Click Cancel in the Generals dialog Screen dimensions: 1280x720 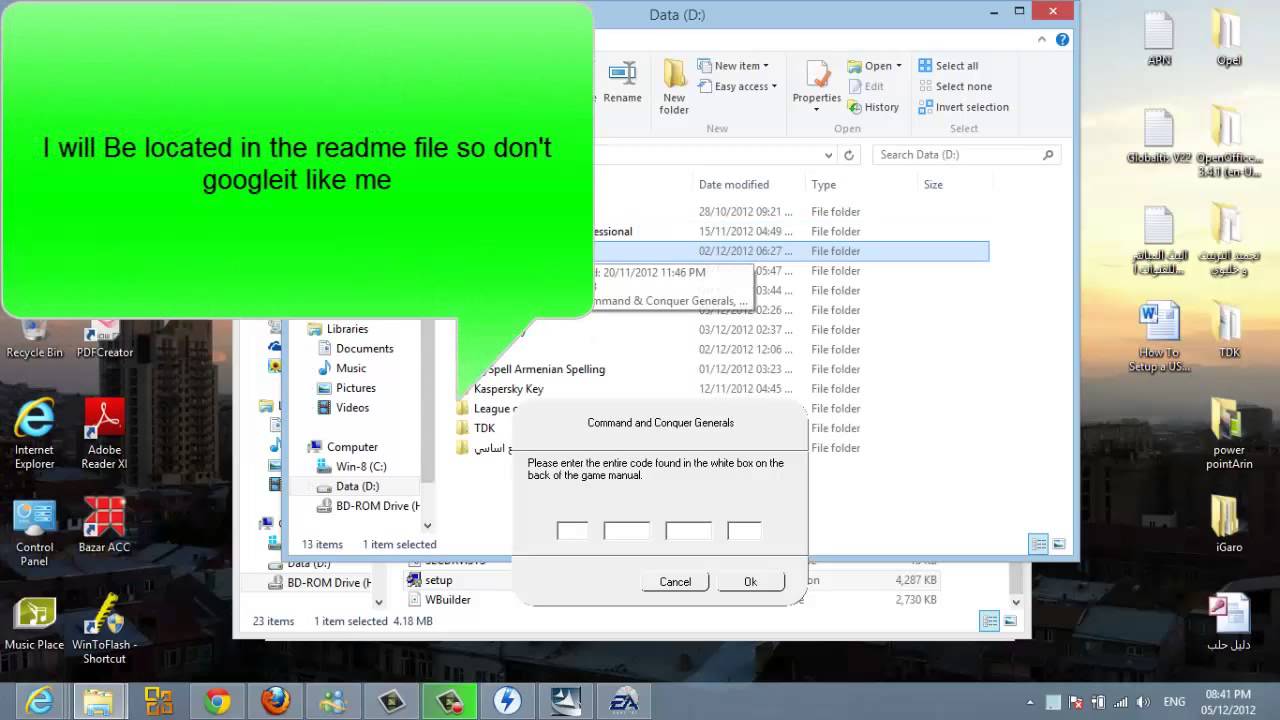675,582
